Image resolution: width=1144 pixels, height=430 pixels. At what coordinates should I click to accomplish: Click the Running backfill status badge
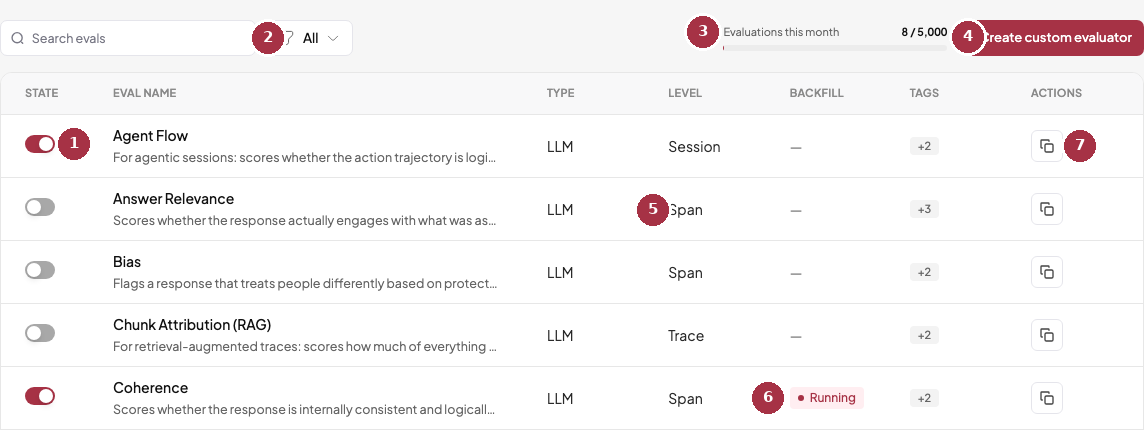[x=827, y=398]
